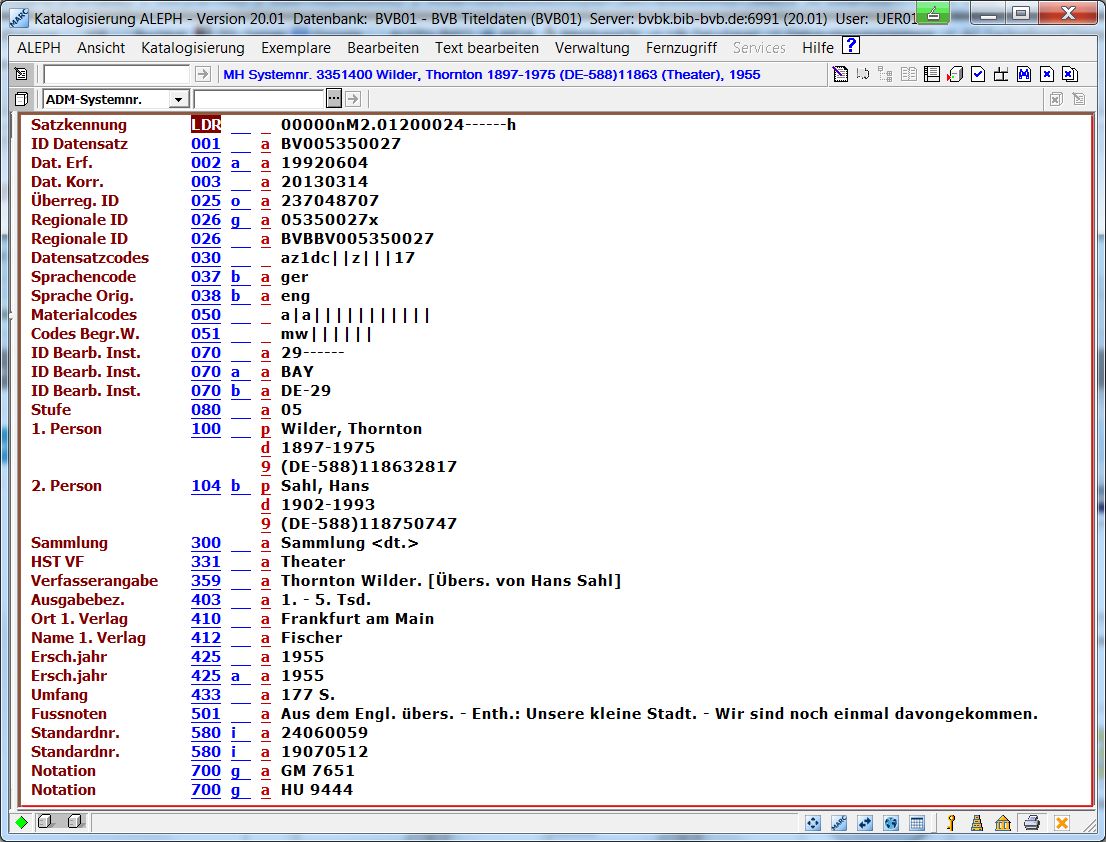The width and height of the screenshot is (1106, 842).
Task: Click the globe icon in status bar
Action: point(890,823)
